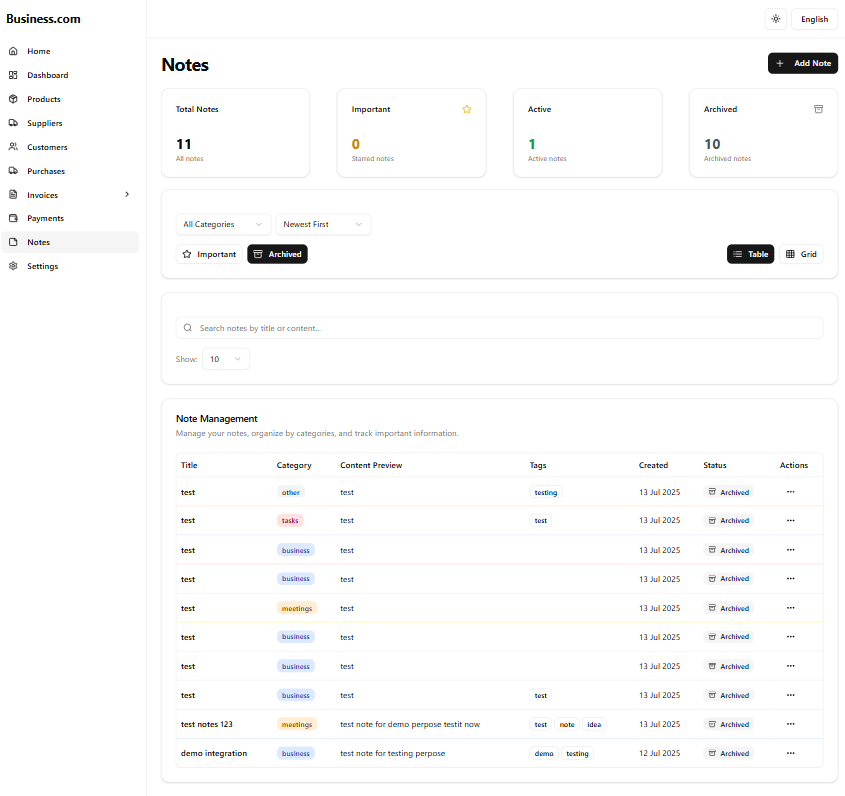This screenshot has height=796, width=845.
Task: Open Suppliers page
Action: click(70, 123)
